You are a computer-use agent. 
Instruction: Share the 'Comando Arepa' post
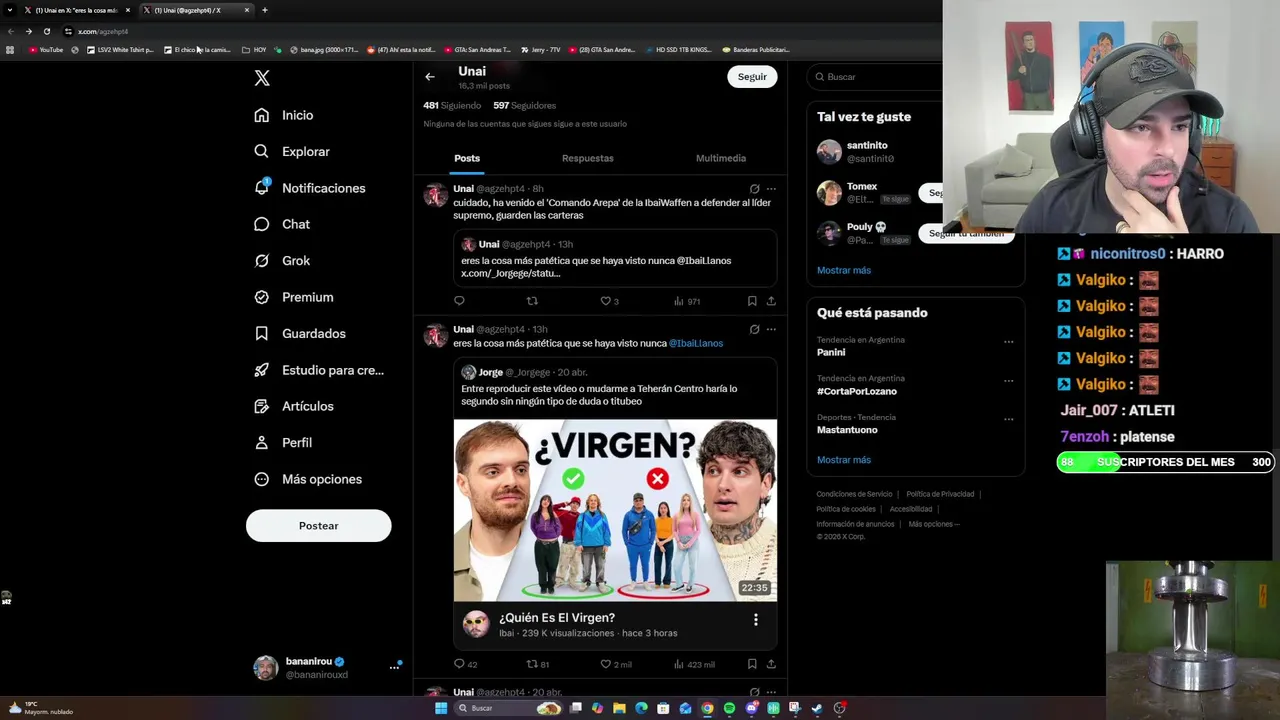[x=771, y=301]
